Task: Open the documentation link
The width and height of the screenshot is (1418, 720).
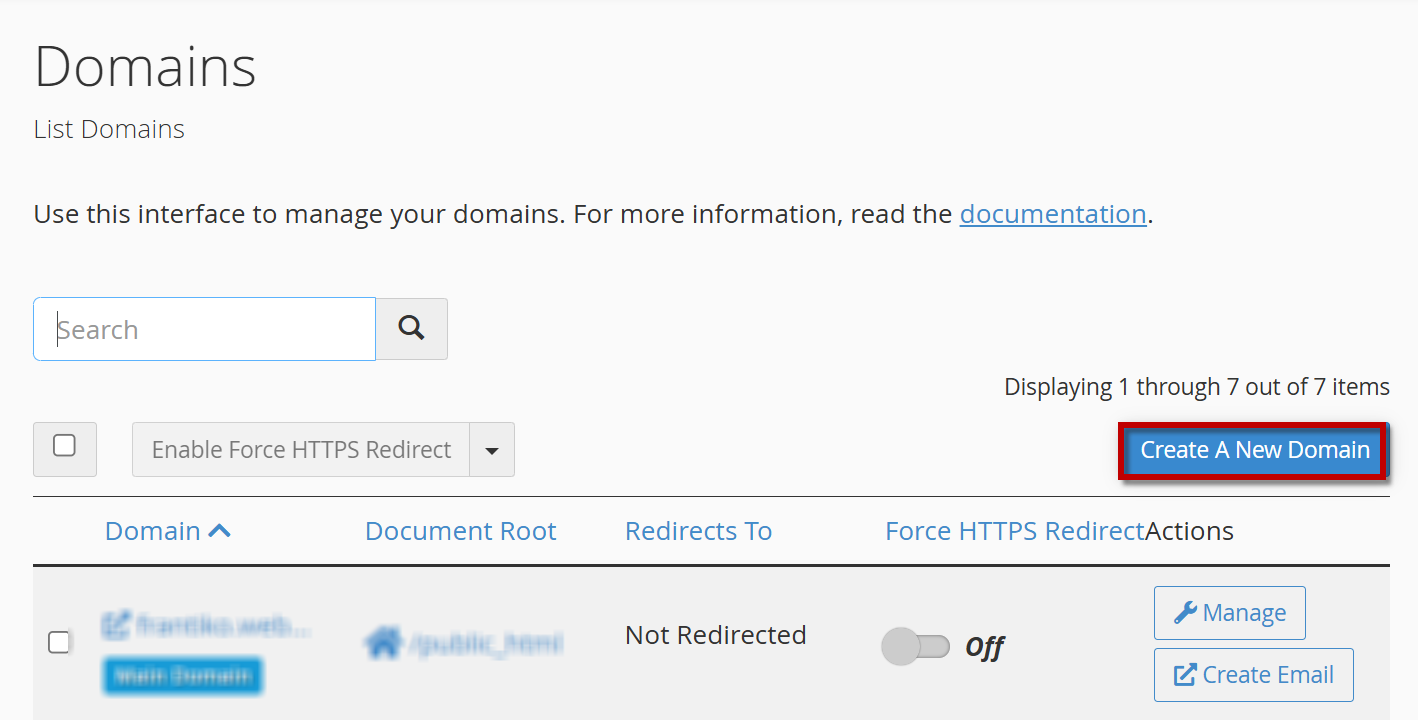Action: tap(1052, 214)
